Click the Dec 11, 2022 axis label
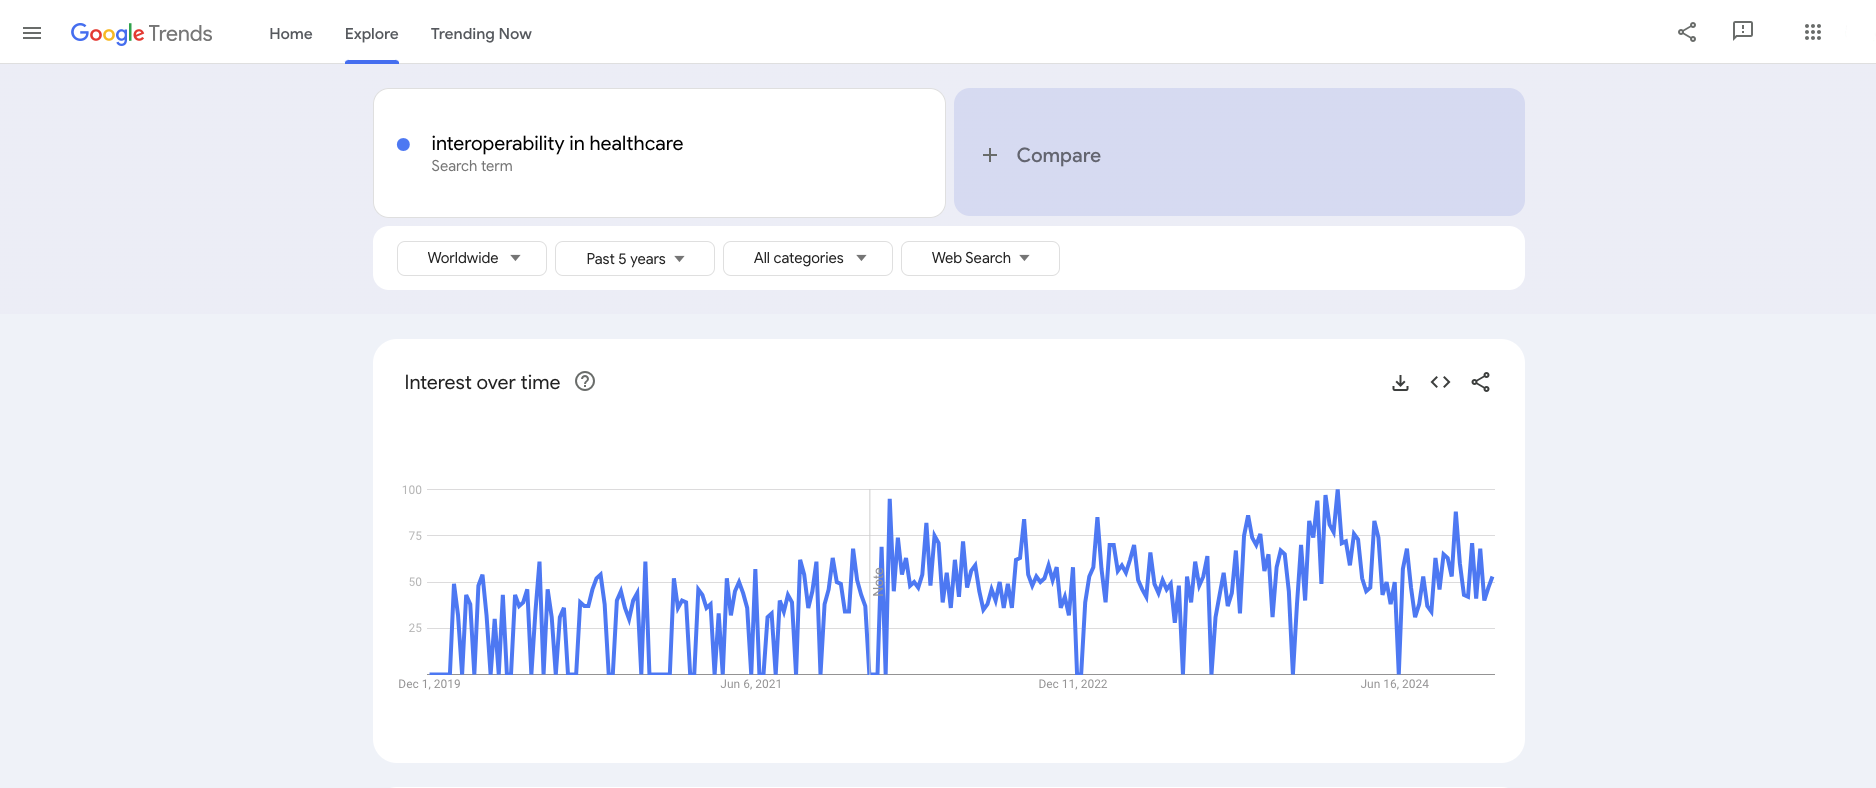 1073,684
